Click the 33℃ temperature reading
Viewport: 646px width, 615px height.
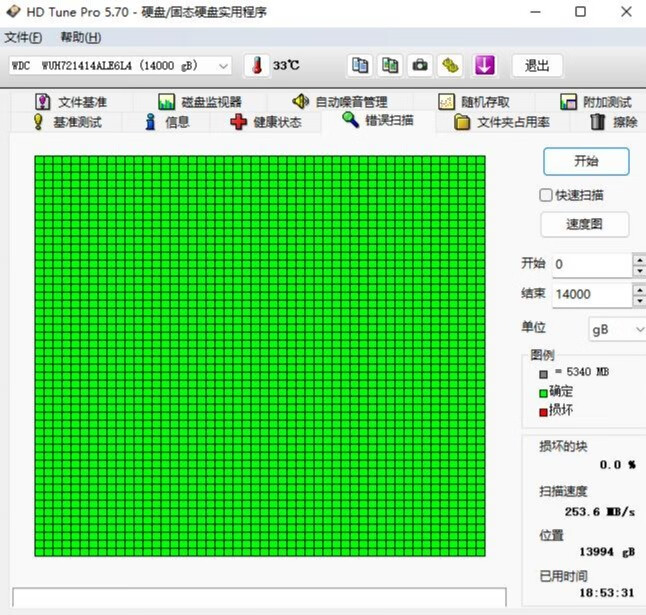(286, 65)
